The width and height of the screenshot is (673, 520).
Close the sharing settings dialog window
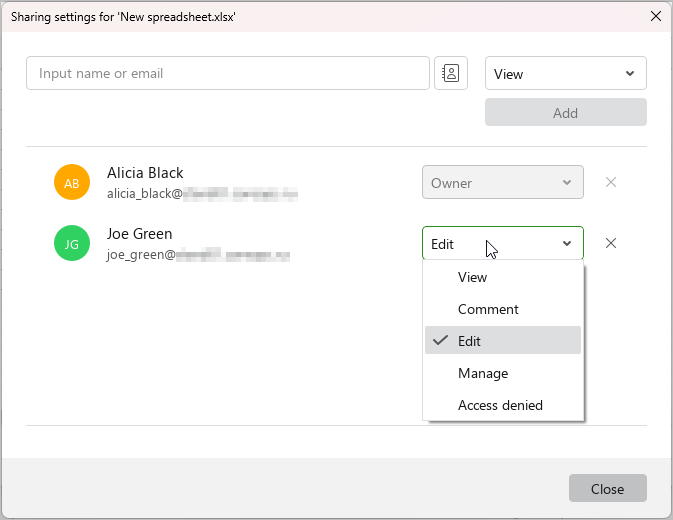[655, 16]
